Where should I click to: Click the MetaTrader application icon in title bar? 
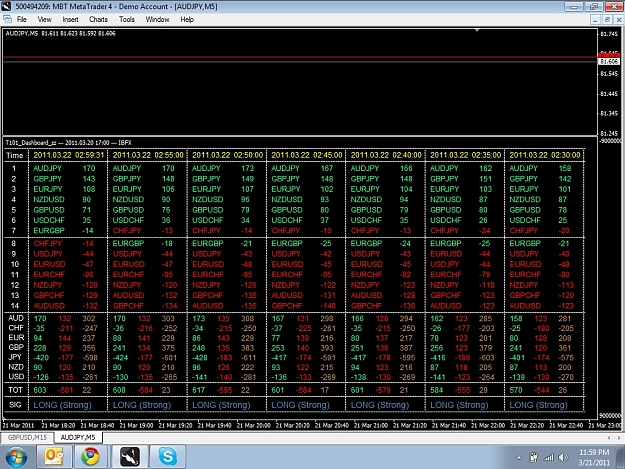click(6, 6)
